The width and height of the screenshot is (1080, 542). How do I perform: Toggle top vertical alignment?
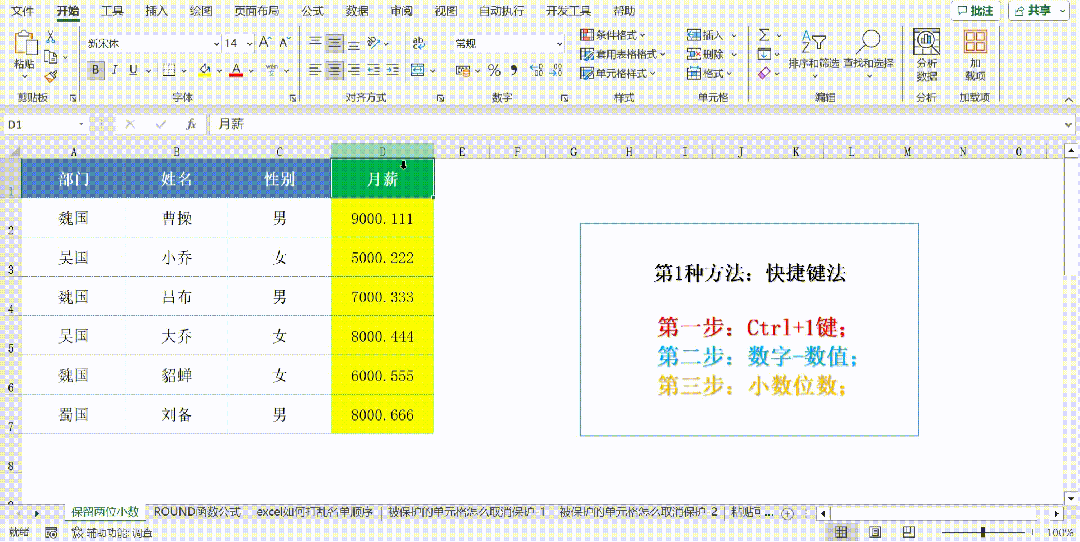(315, 43)
